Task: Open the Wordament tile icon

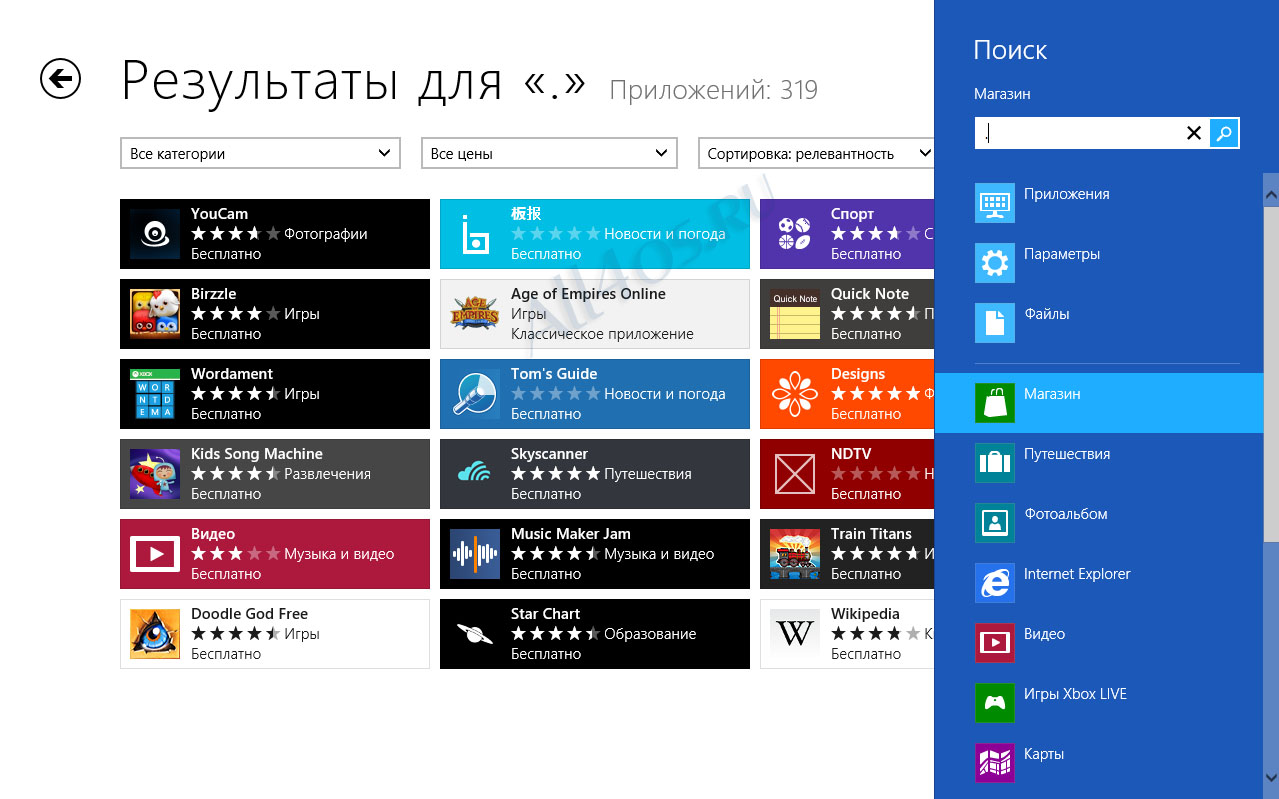Action: 155,394
